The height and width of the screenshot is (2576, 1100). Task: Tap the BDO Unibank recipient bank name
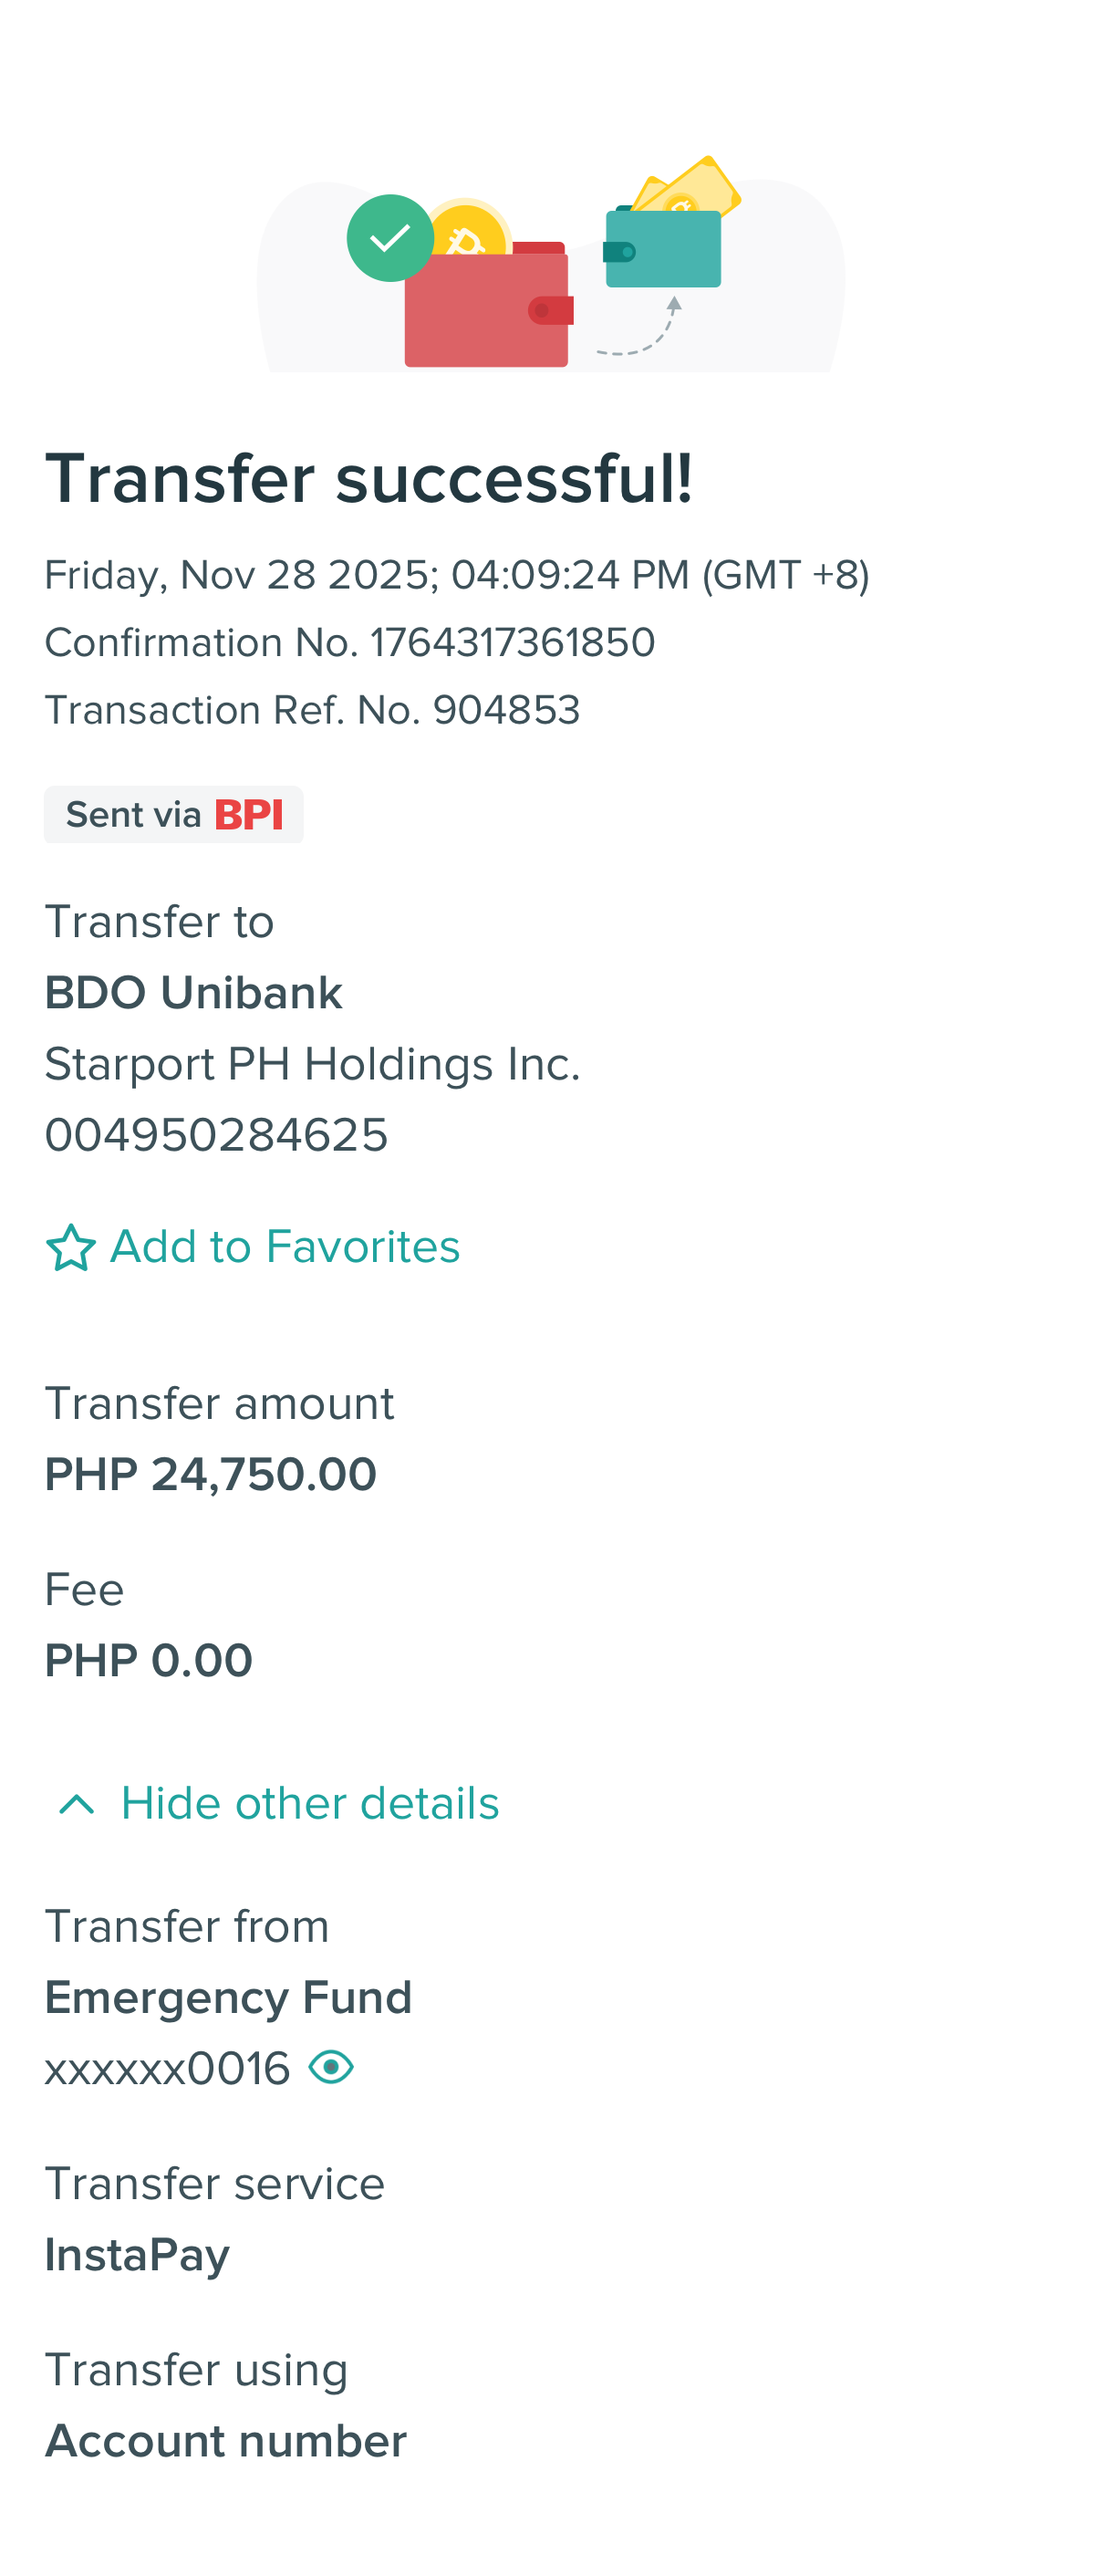[194, 993]
